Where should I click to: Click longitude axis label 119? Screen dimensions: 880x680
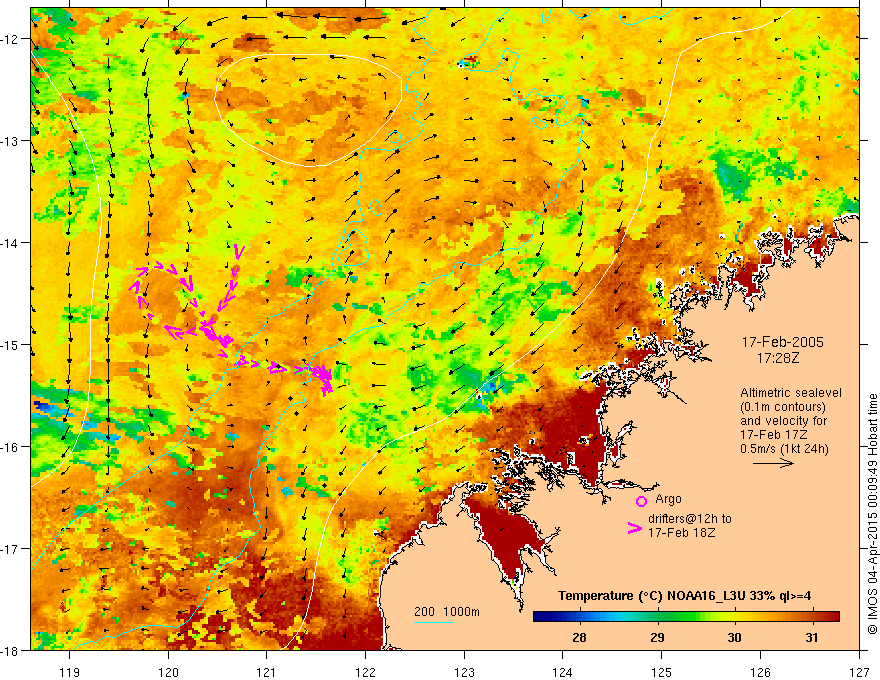coord(70,672)
